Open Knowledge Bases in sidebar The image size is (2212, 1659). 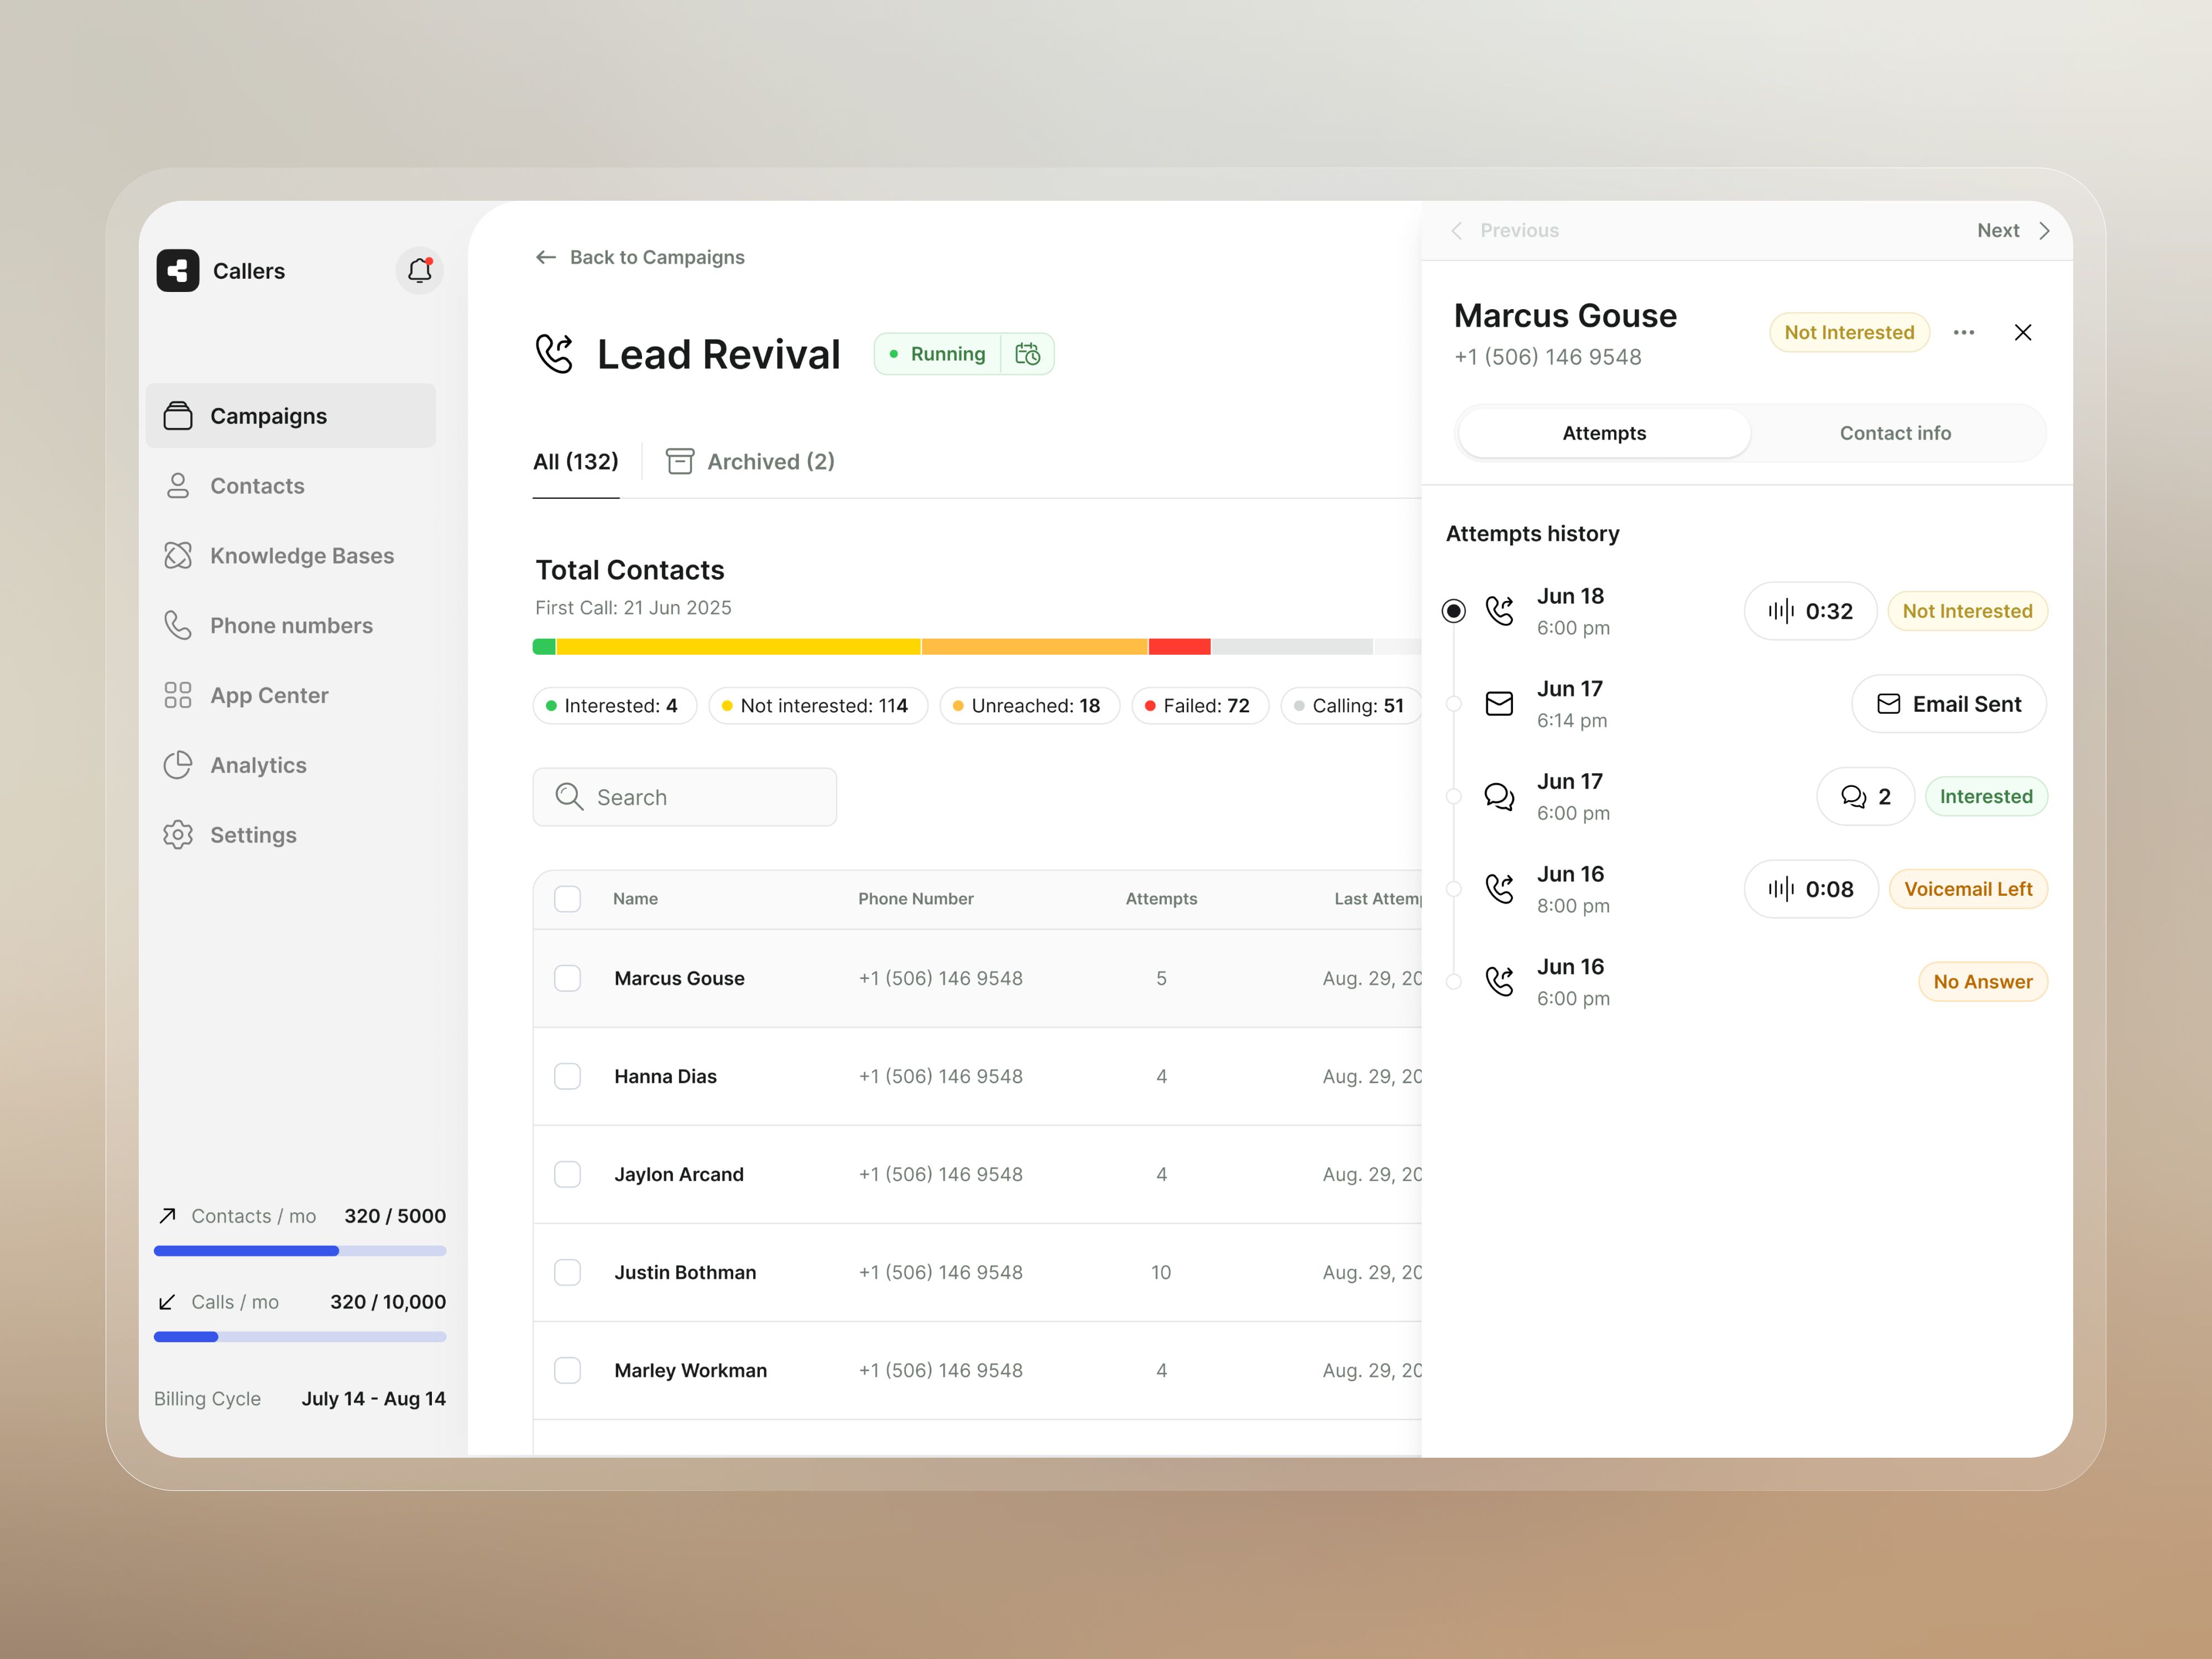coord(301,556)
